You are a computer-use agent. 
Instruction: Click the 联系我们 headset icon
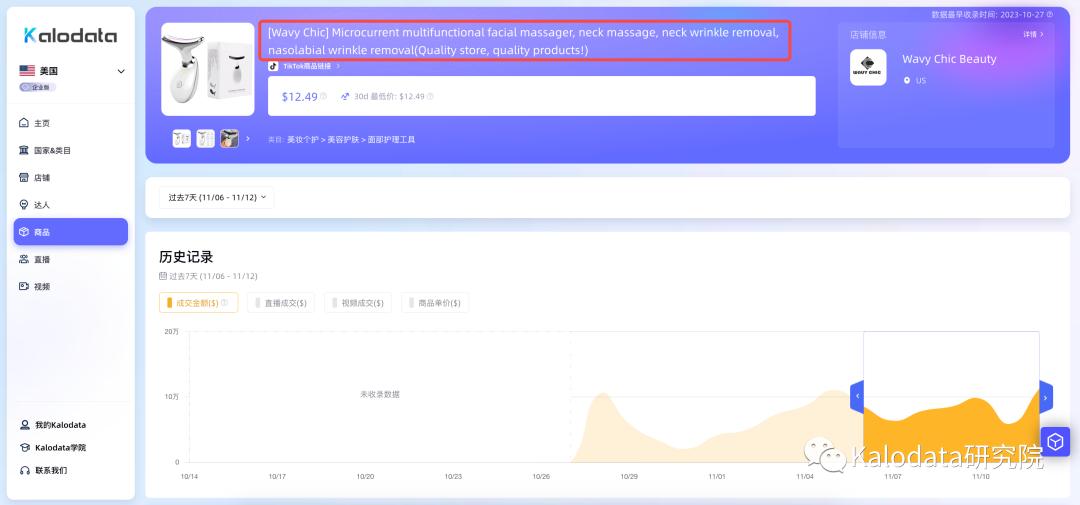[25, 470]
